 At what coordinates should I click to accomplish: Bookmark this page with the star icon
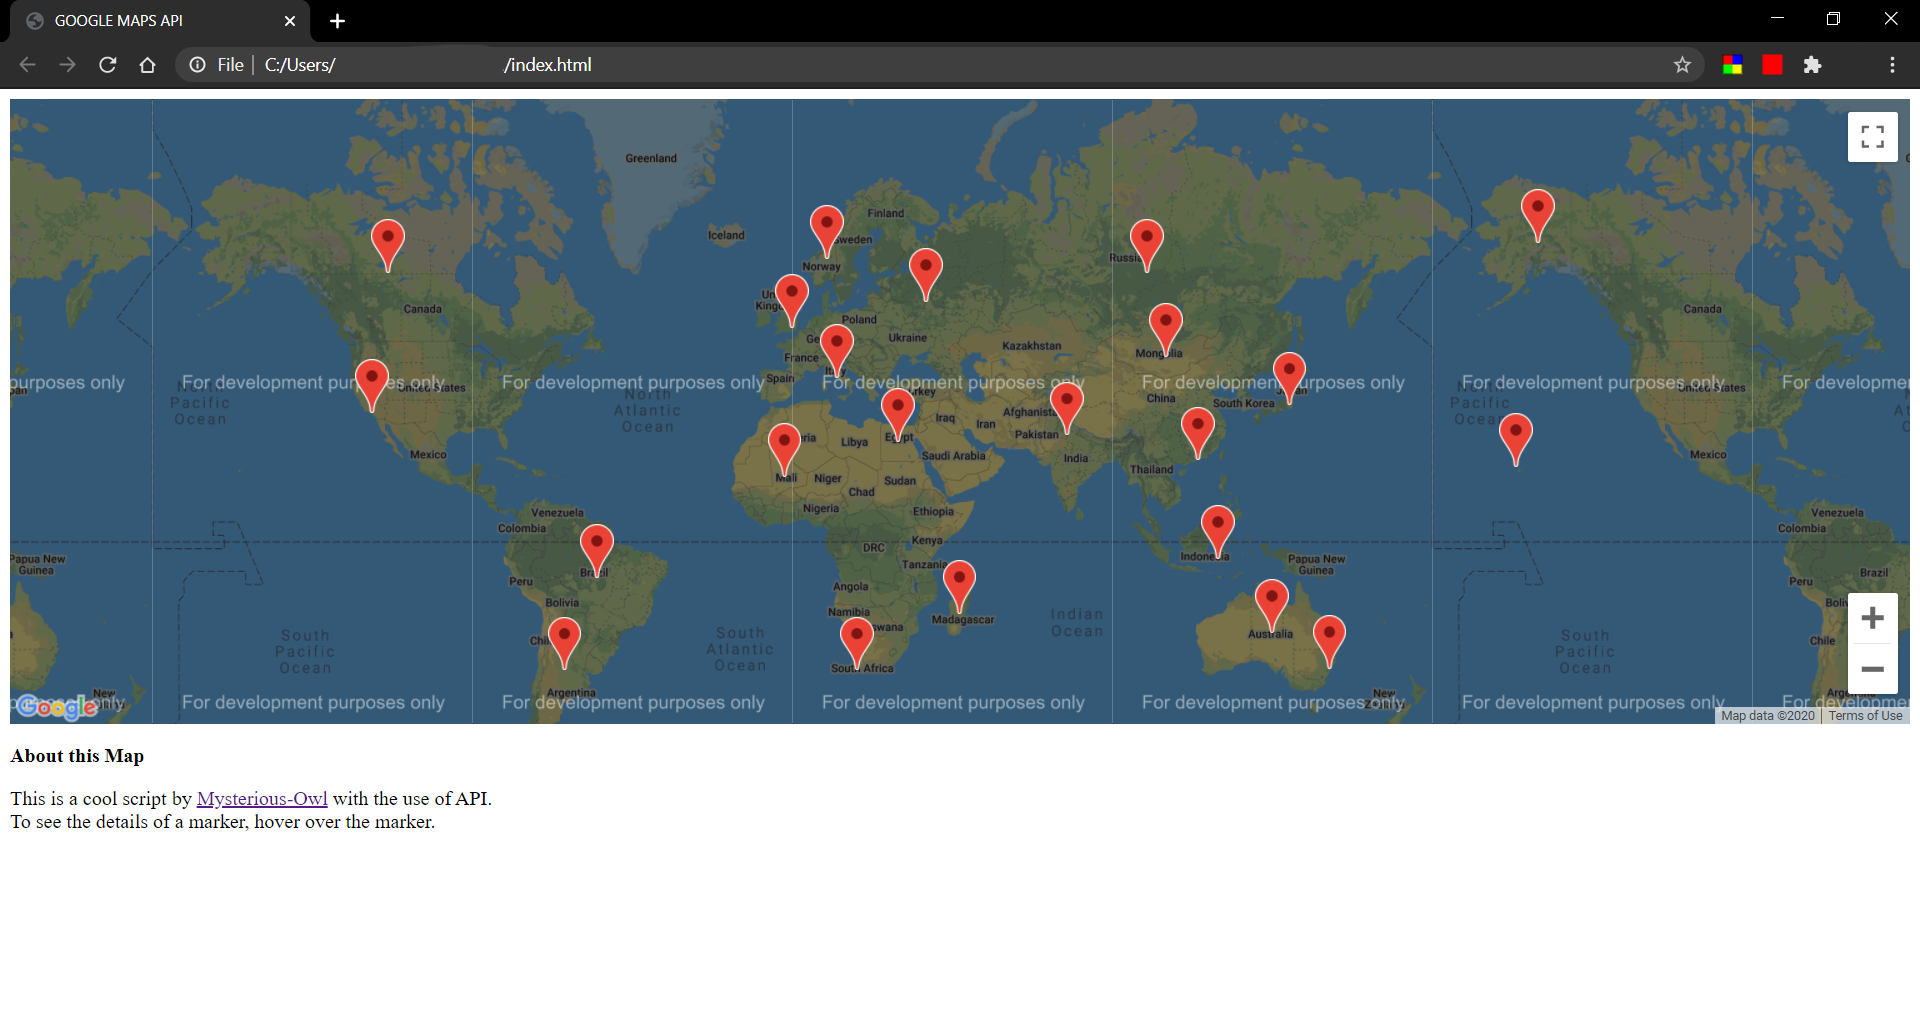(1682, 65)
